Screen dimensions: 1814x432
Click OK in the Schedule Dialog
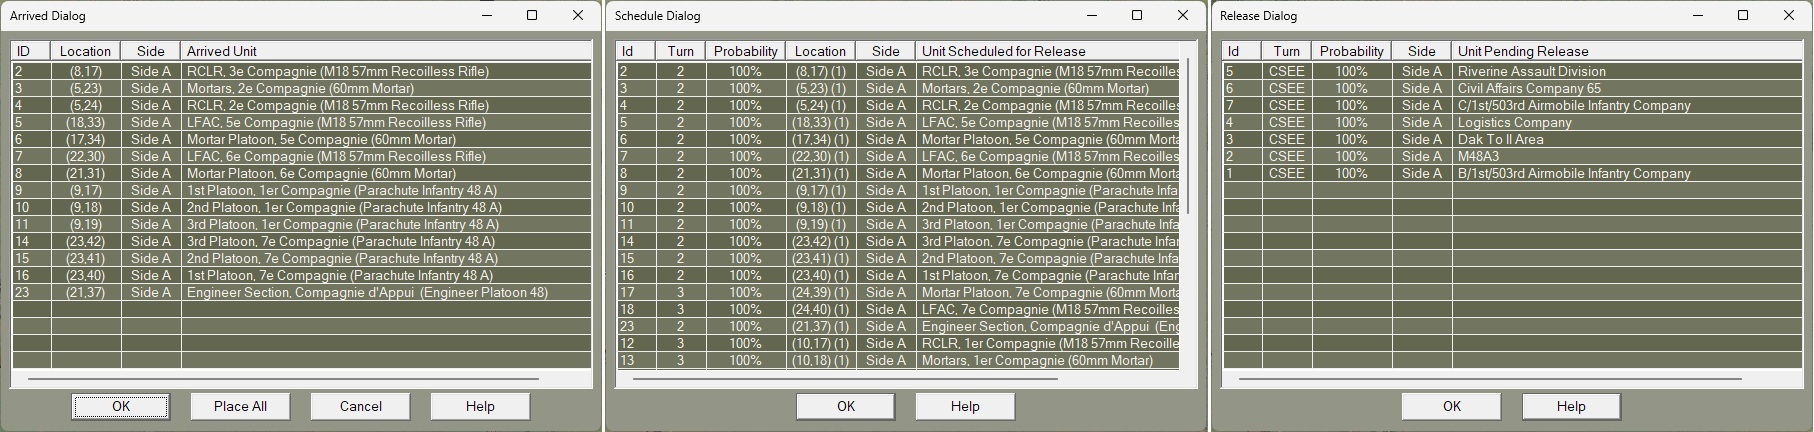tap(846, 406)
